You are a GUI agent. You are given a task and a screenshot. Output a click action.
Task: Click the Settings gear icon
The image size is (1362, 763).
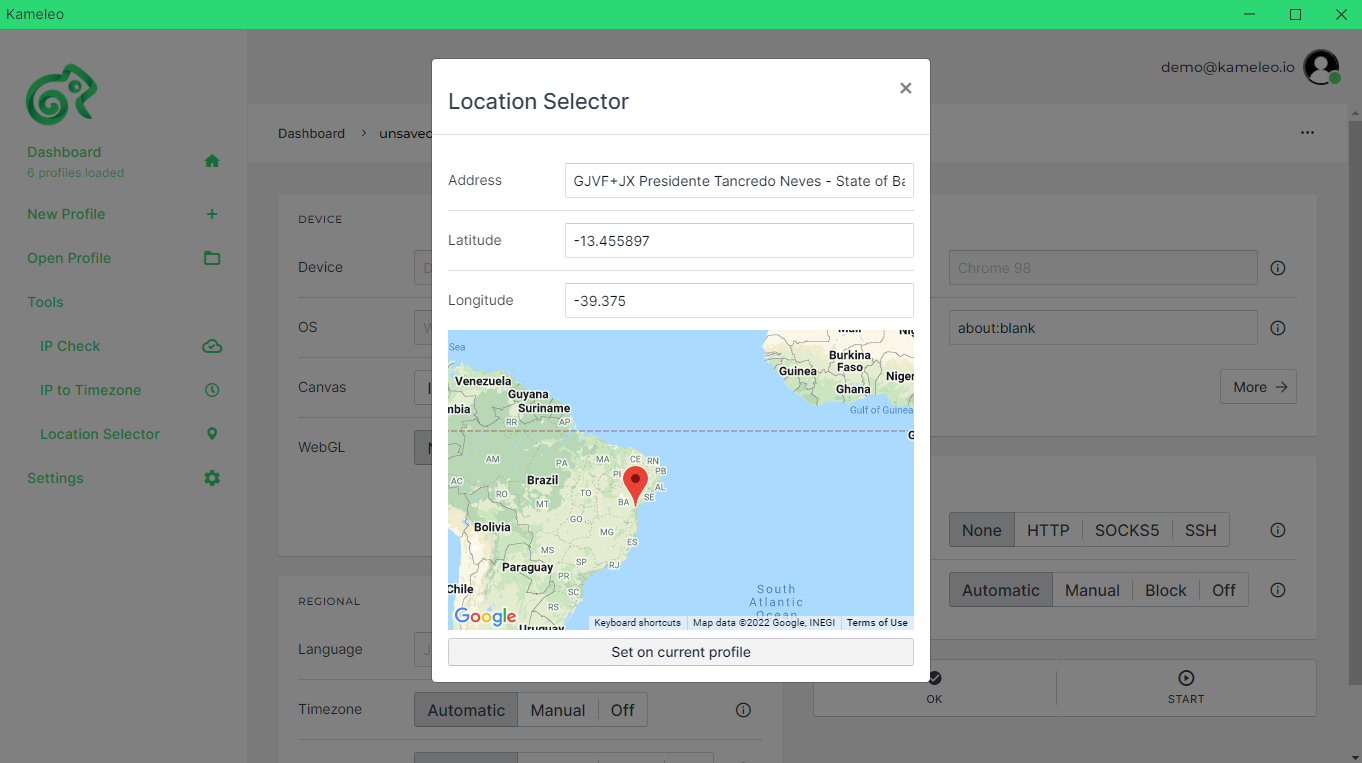tap(212, 478)
